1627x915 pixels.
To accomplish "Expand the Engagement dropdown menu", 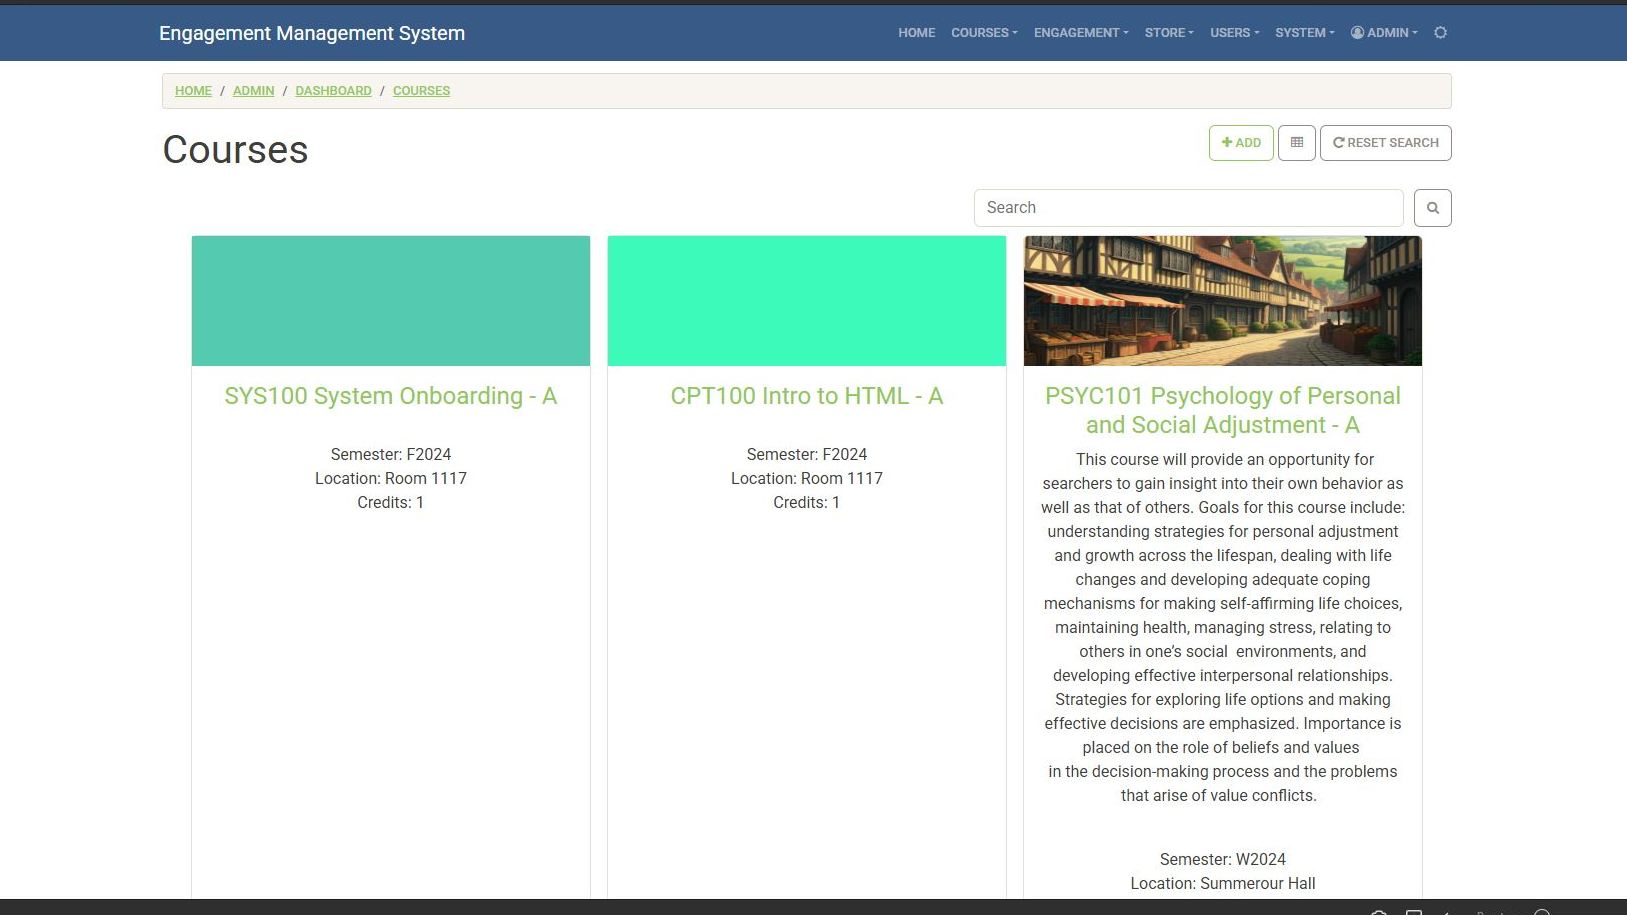I will coord(1080,33).
